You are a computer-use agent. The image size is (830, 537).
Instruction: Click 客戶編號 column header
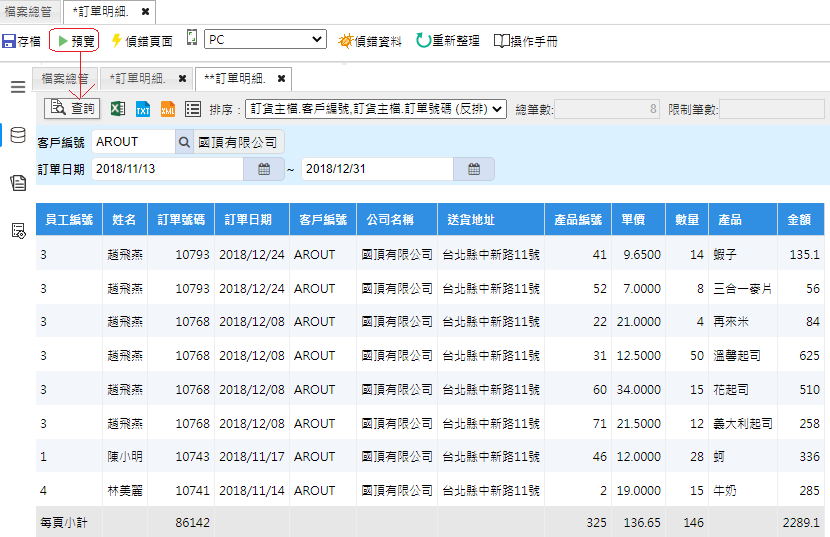323,219
